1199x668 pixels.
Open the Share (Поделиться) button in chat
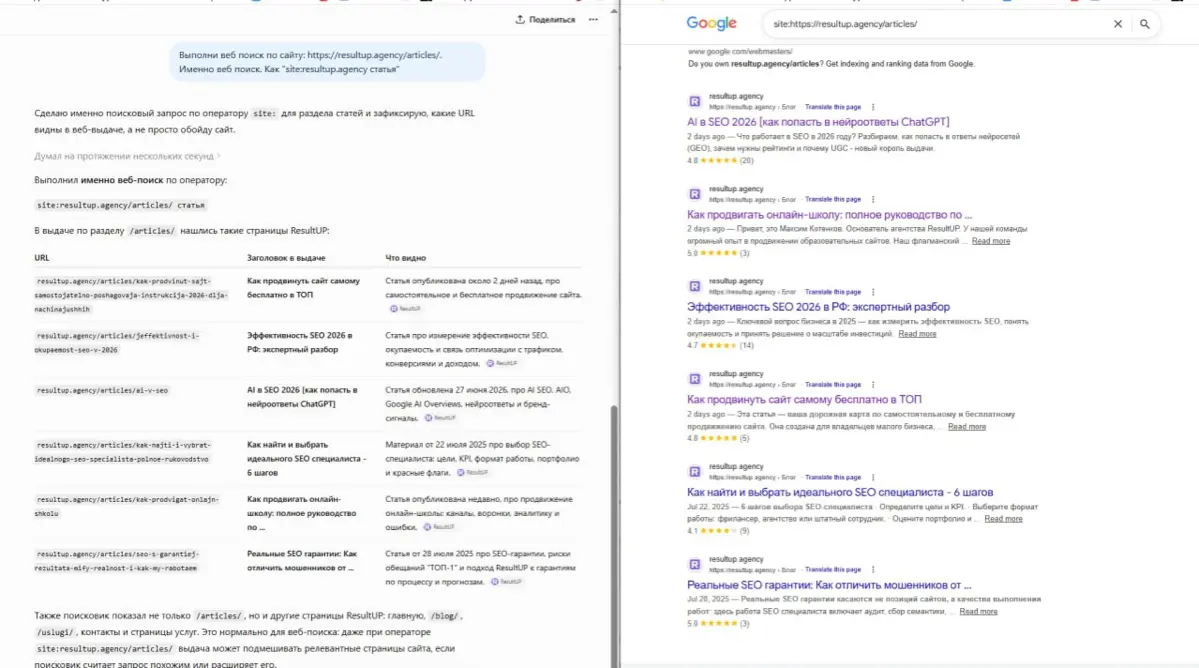545,20
